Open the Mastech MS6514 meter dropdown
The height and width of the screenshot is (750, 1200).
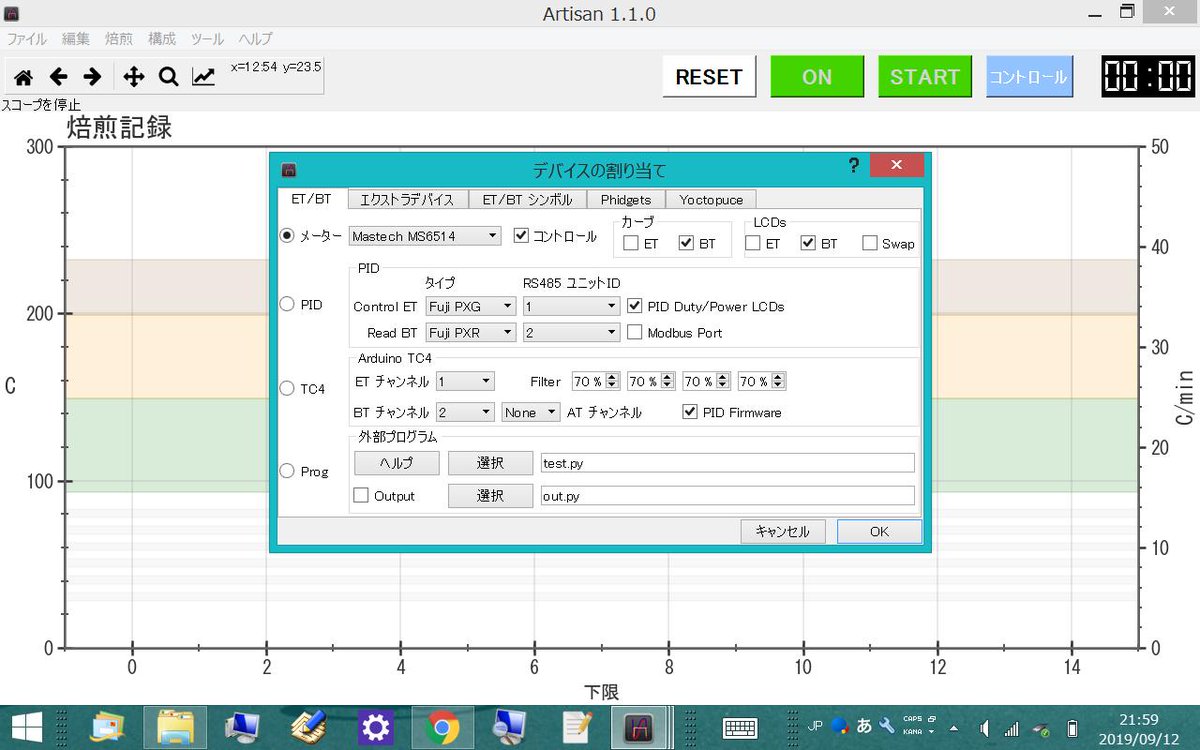coord(425,236)
